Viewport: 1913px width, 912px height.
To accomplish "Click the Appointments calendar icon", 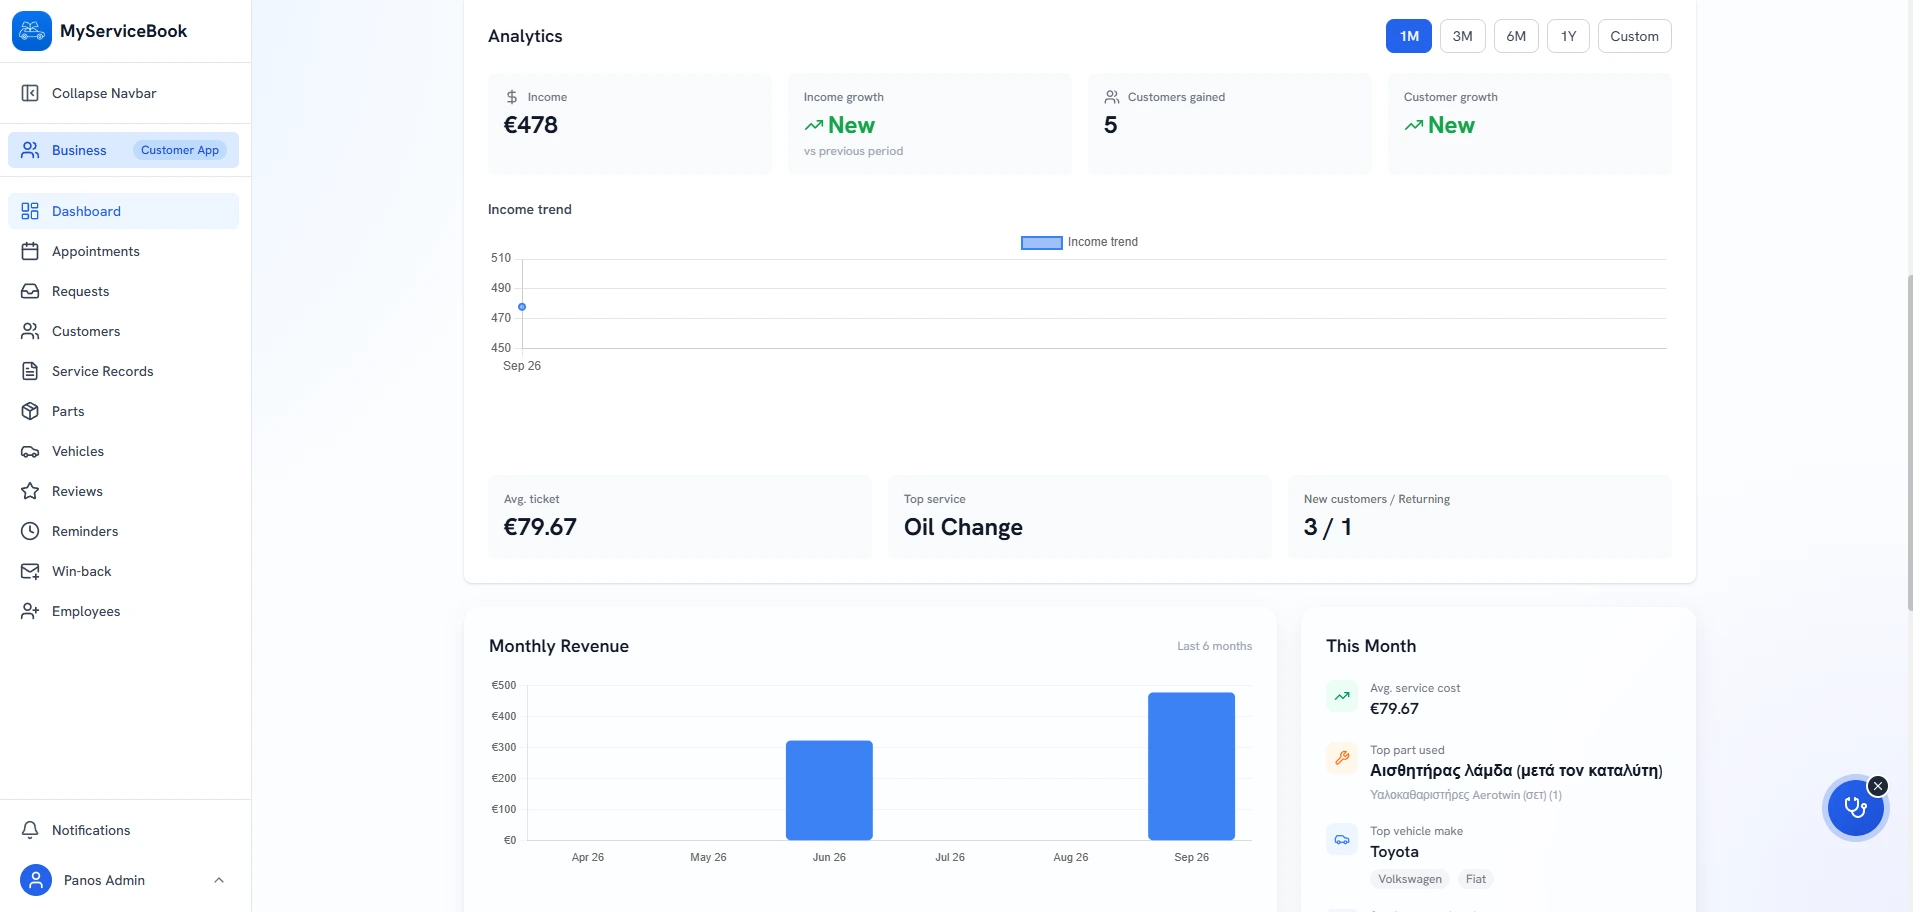I will tap(30, 251).
